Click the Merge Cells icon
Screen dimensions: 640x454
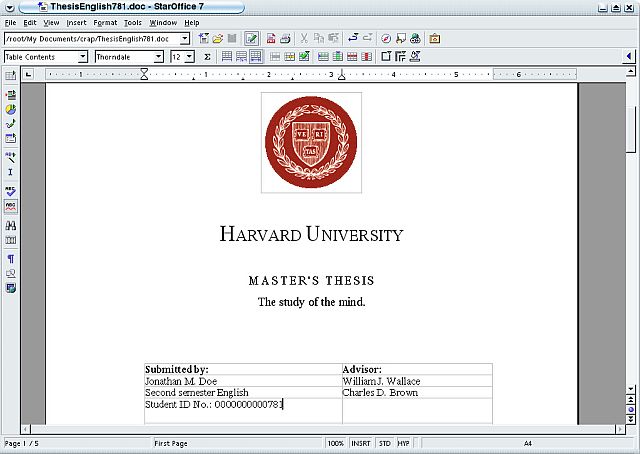[x=275, y=57]
